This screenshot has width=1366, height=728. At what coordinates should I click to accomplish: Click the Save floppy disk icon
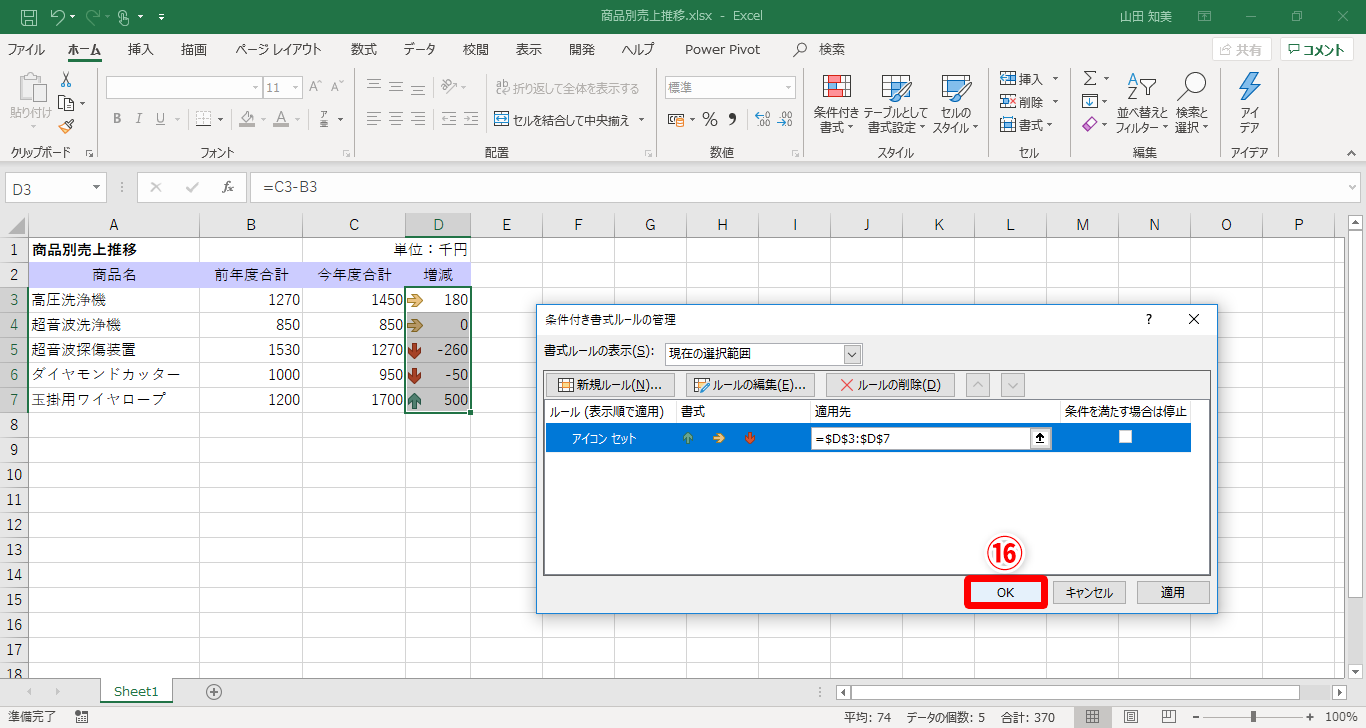click(x=29, y=17)
